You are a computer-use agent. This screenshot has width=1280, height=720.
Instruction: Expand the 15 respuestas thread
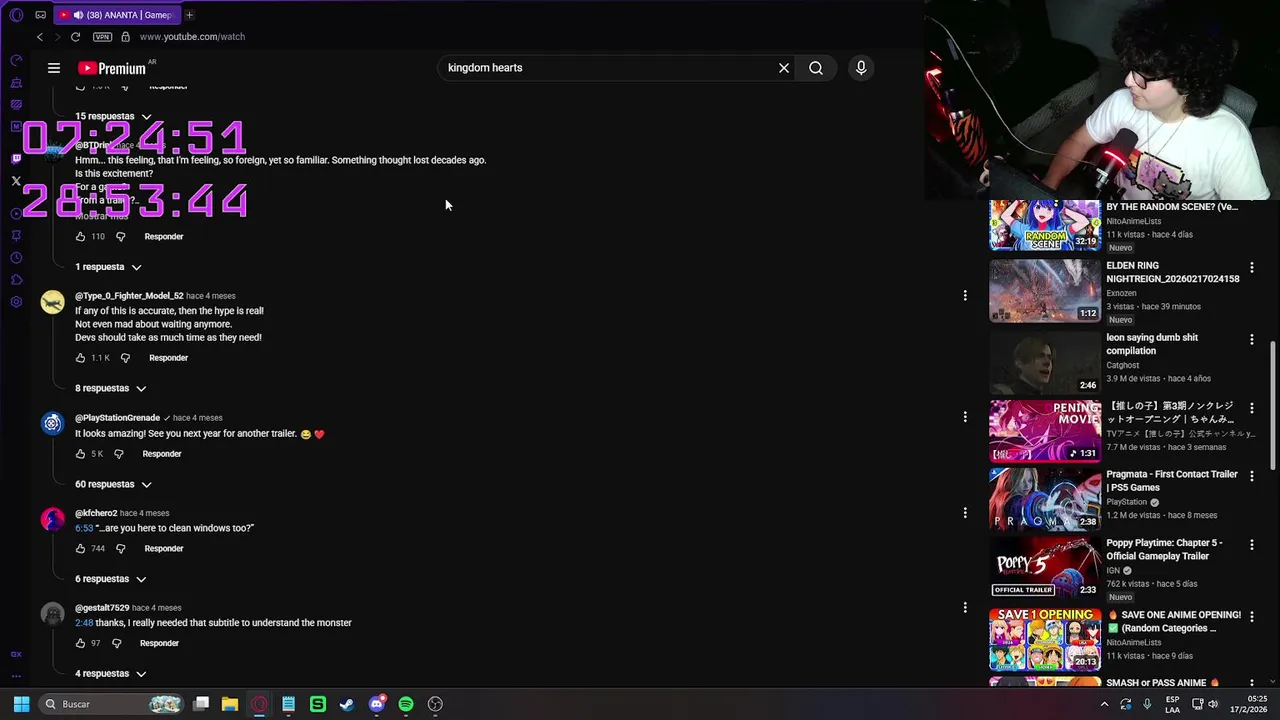pos(113,116)
